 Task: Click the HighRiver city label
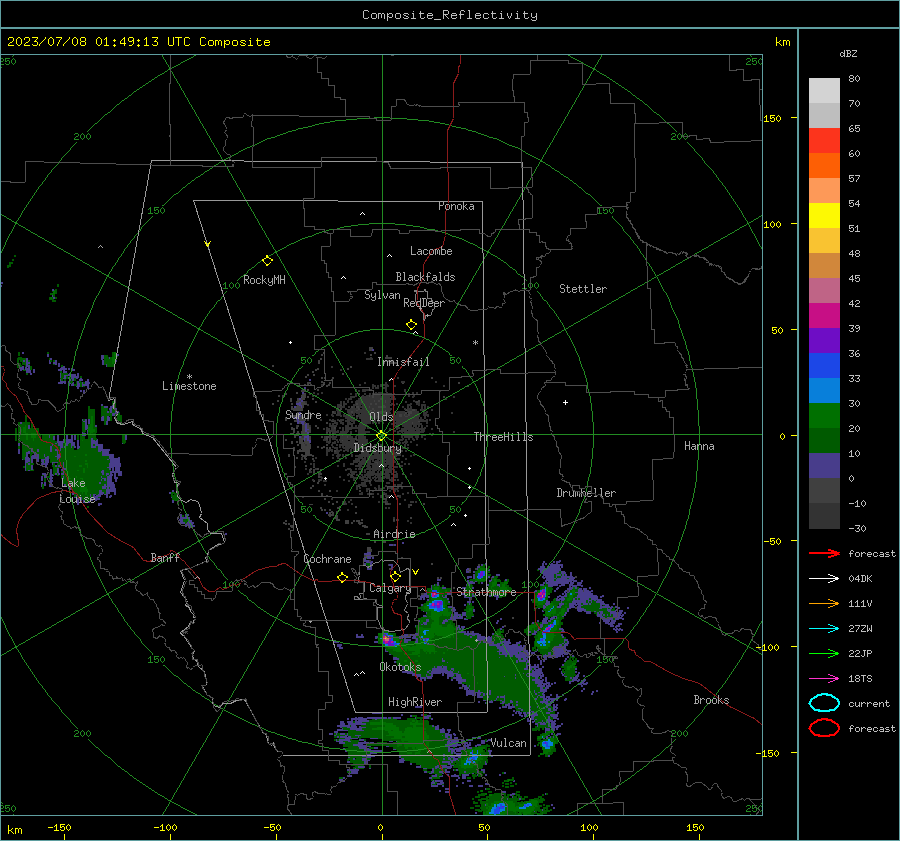415,702
